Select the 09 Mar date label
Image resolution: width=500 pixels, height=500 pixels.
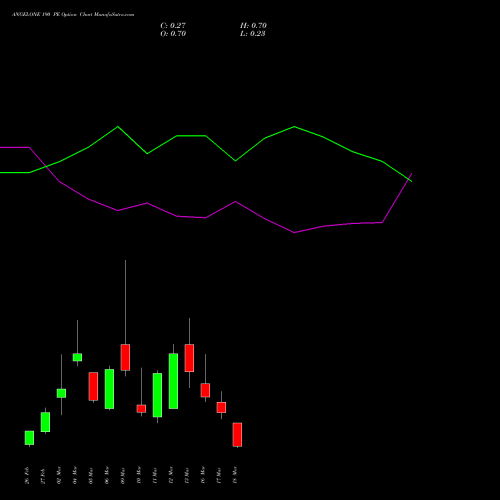[123, 475]
